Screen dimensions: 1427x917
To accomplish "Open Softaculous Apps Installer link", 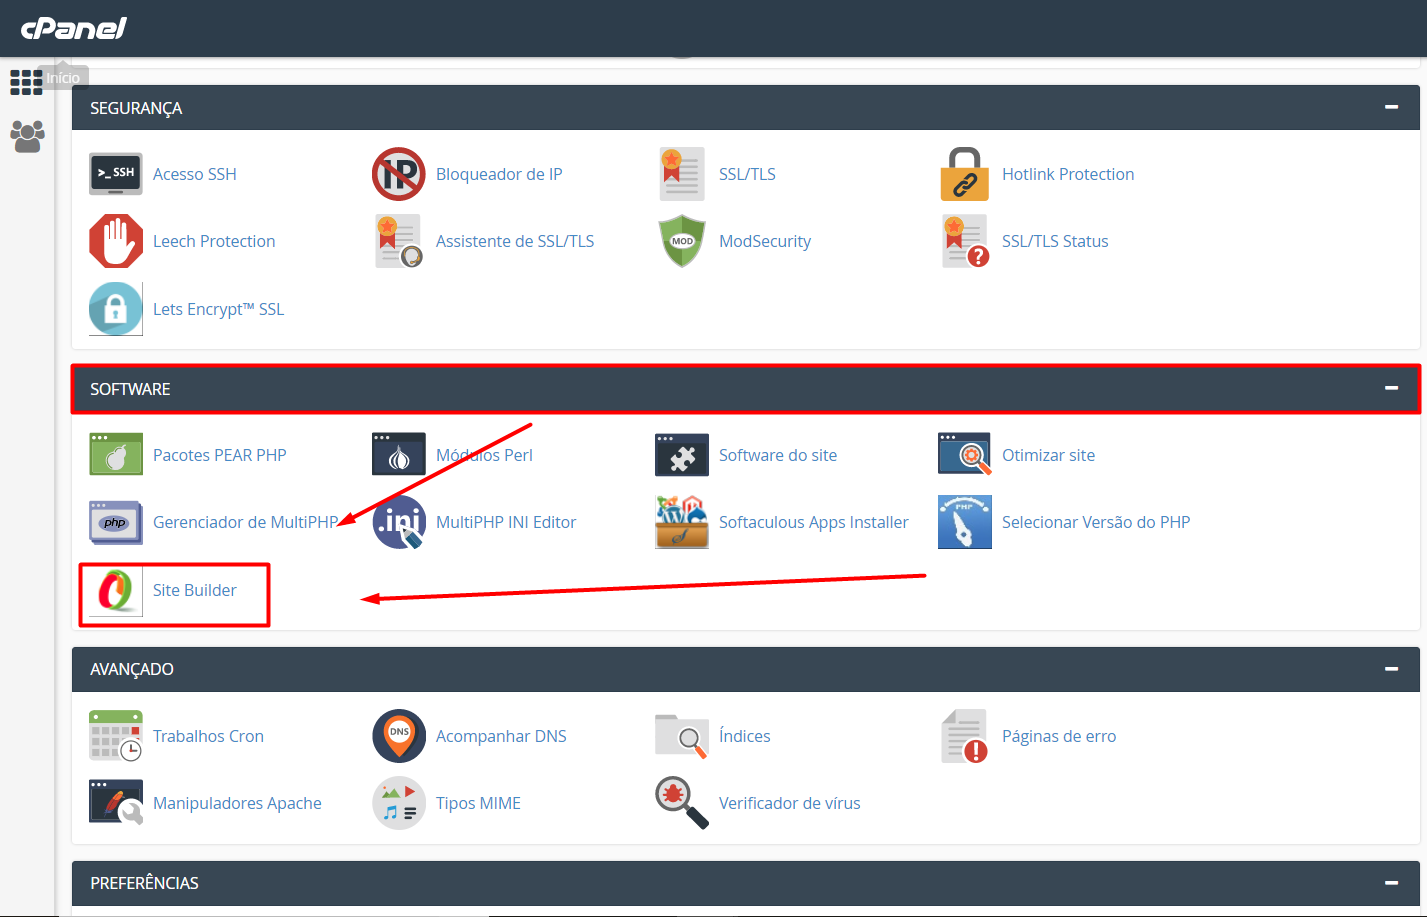I will 814,522.
